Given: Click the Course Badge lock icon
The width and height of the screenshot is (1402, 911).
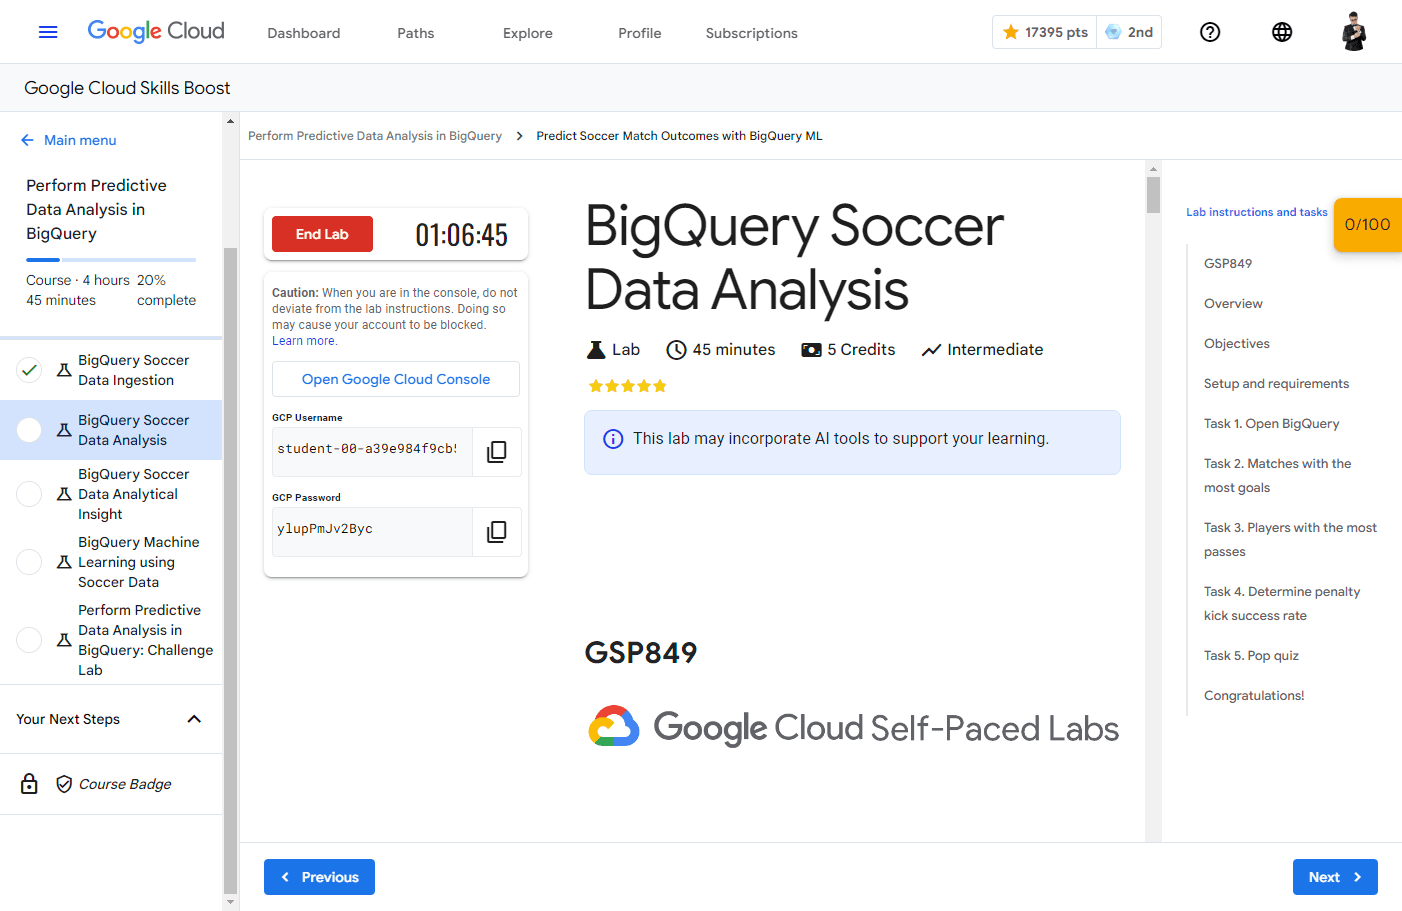Looking at the screenshot, I should [x=30, y=784].
